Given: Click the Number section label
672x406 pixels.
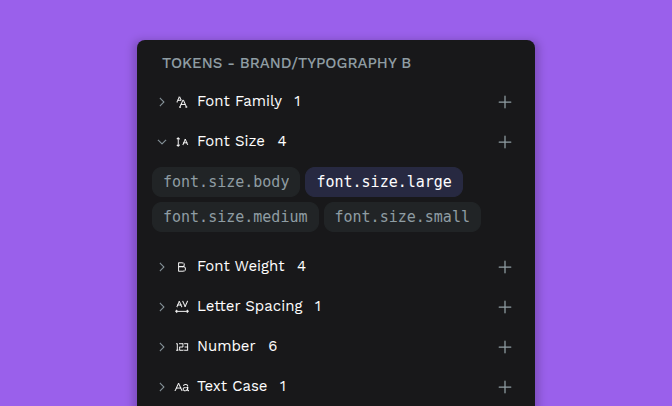Looking at the screenshot, I should pos(226,347).
